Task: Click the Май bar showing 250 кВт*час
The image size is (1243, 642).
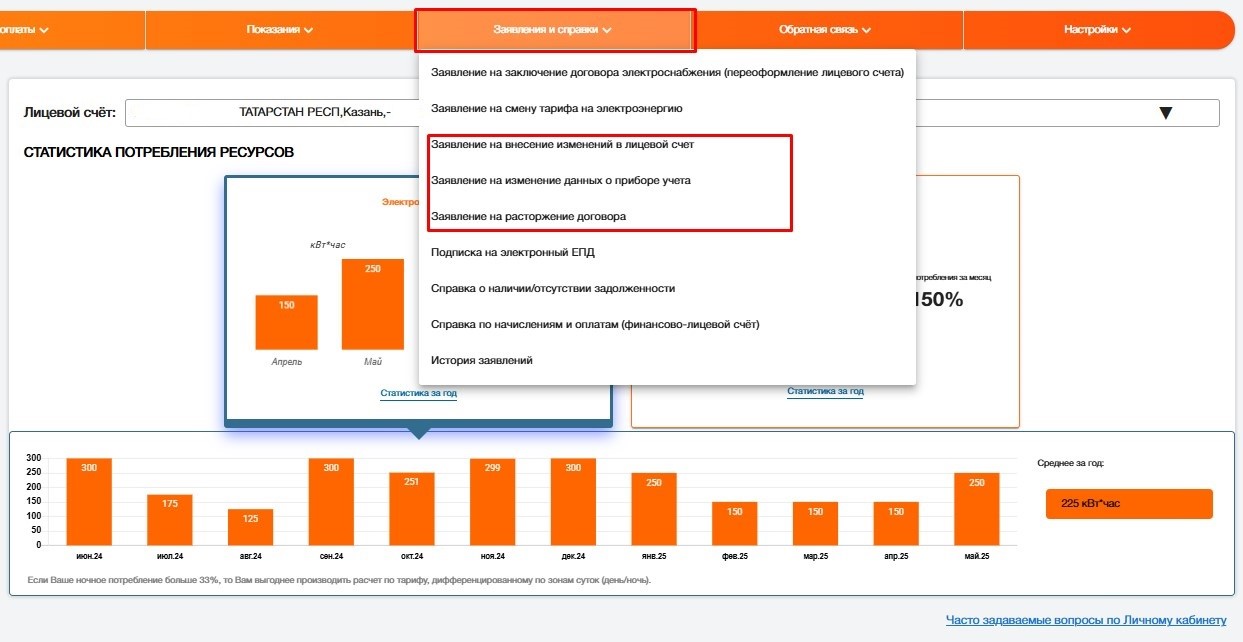Action: [373, 304]
